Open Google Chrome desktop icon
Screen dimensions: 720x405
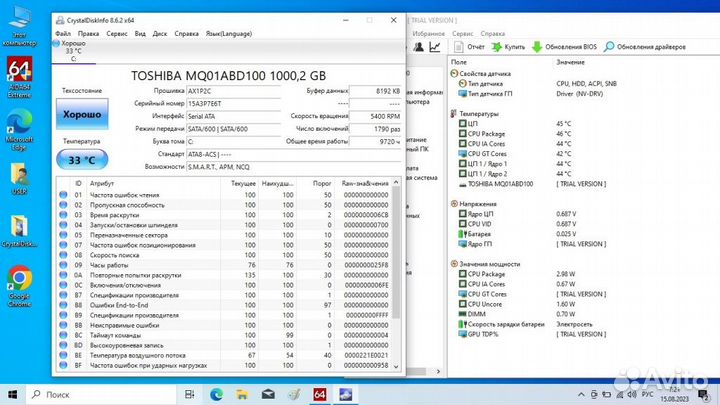point(19,286)
